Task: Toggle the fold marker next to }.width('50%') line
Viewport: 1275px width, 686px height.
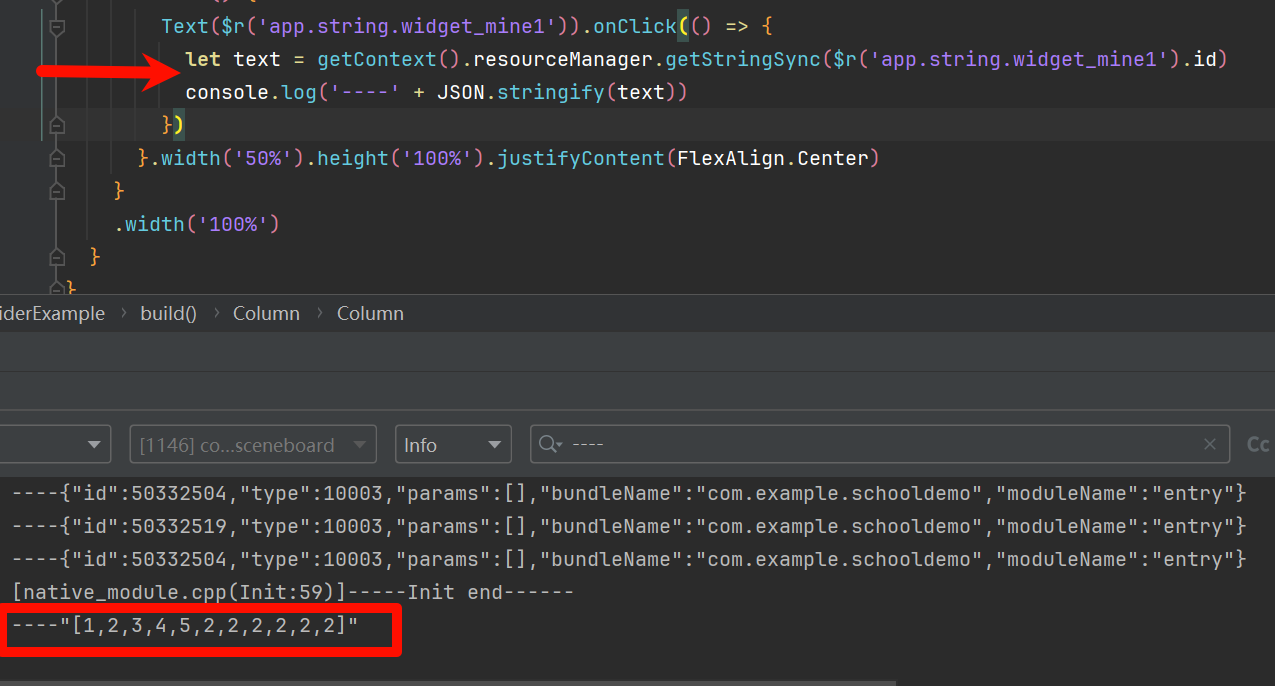Action: pyautogui.click(x=57, y=158)
